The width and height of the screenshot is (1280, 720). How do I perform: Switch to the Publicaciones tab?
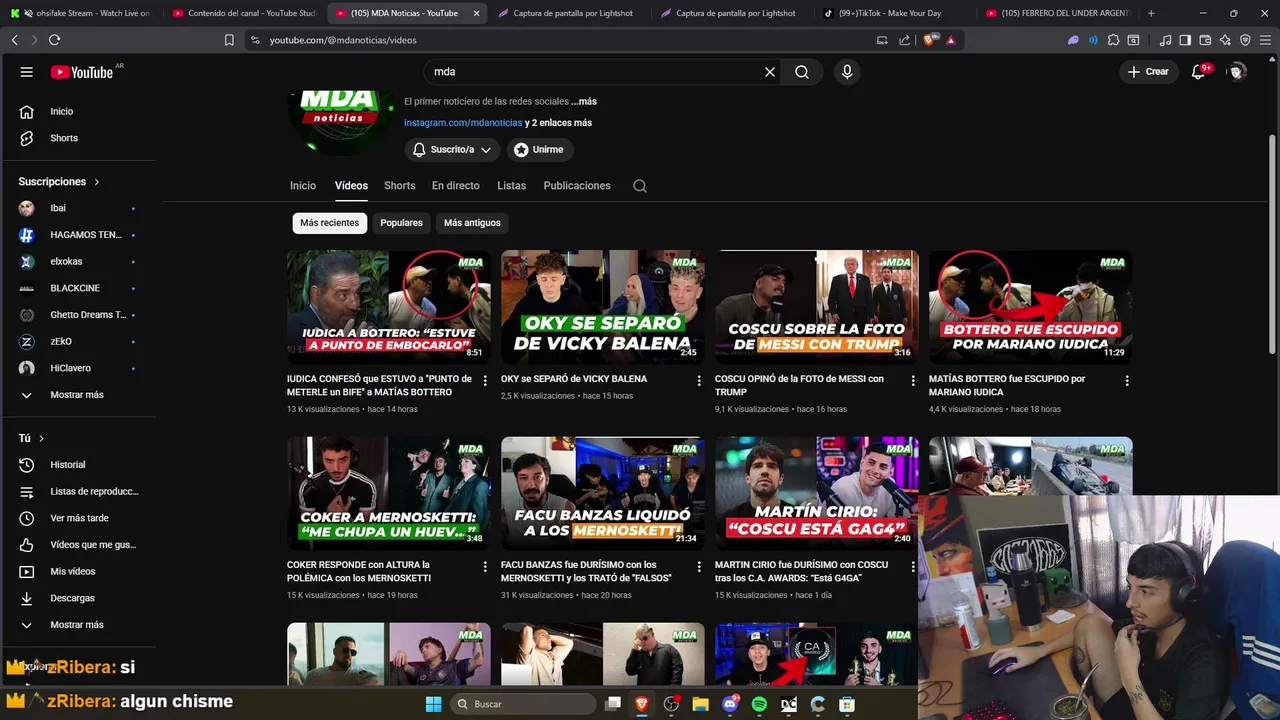tap(577, 186)
